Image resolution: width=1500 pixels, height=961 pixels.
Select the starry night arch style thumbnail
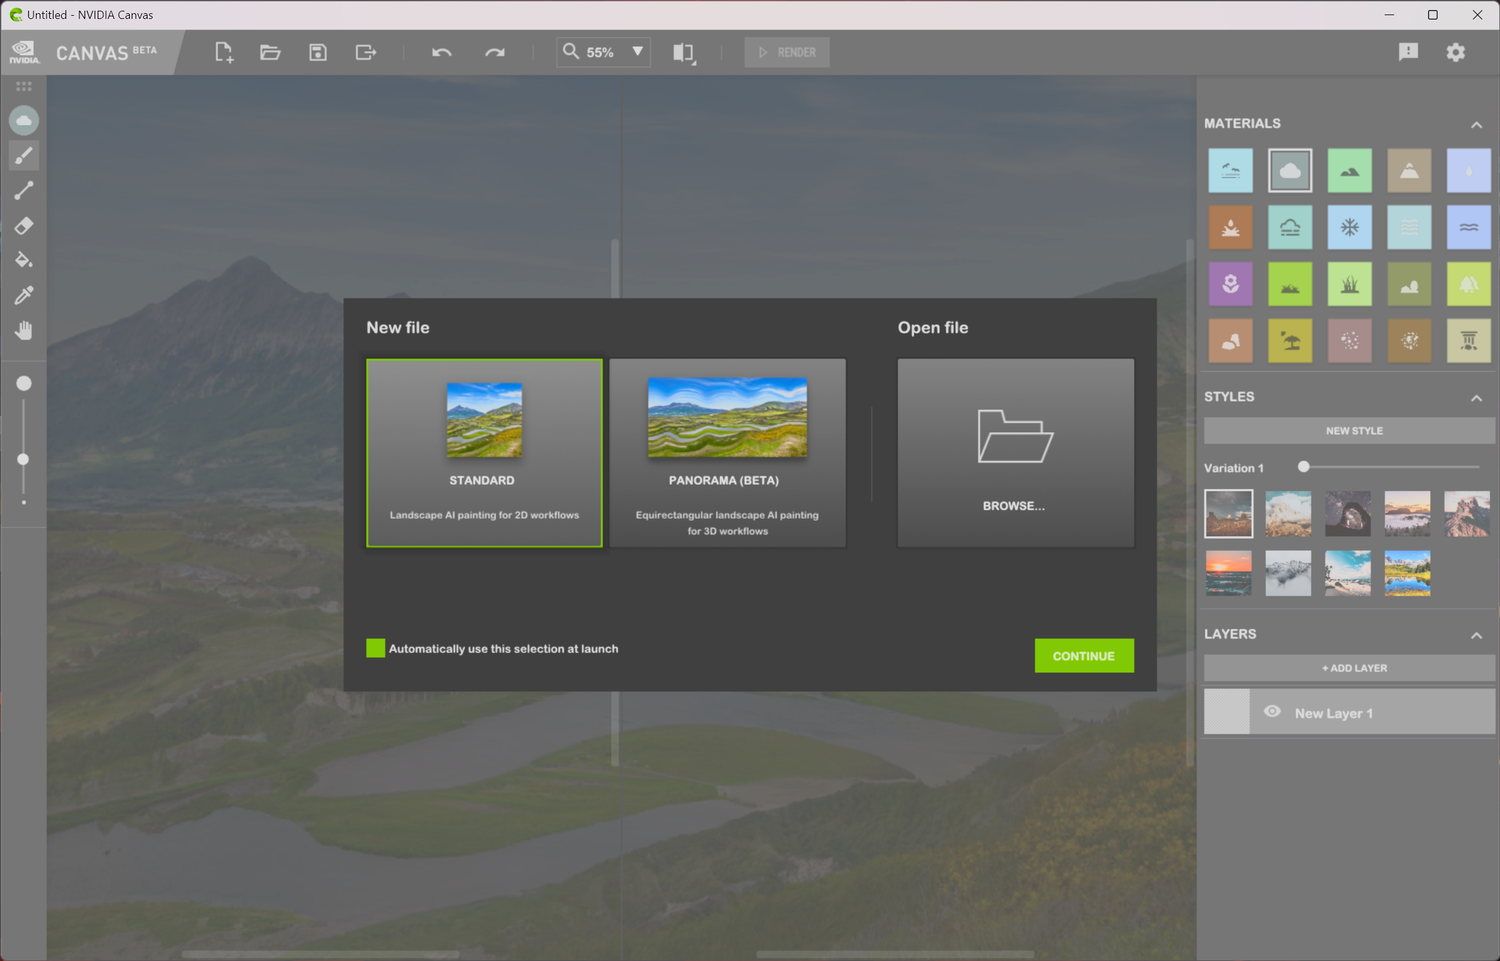click(1348, 514)
